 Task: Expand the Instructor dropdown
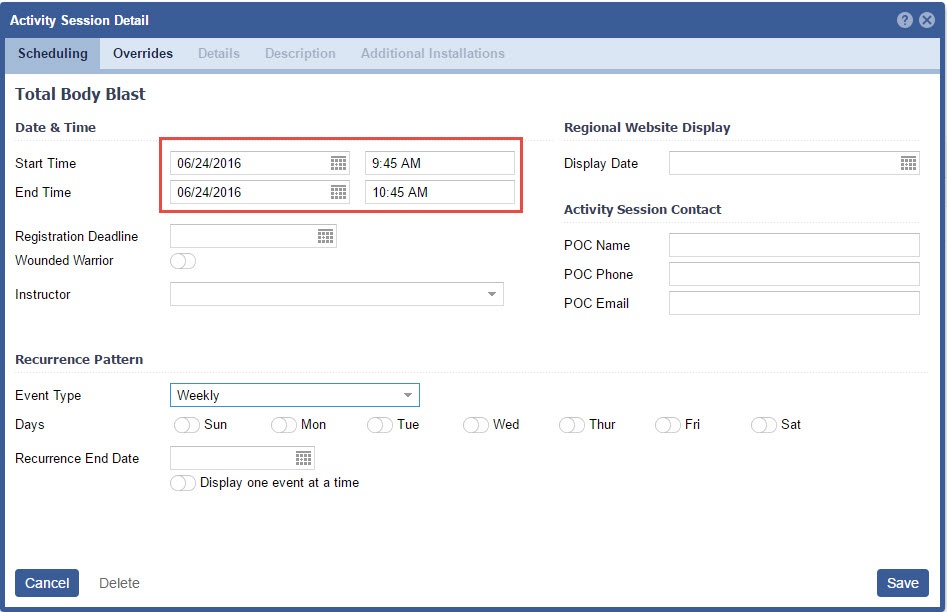(491, 294)
